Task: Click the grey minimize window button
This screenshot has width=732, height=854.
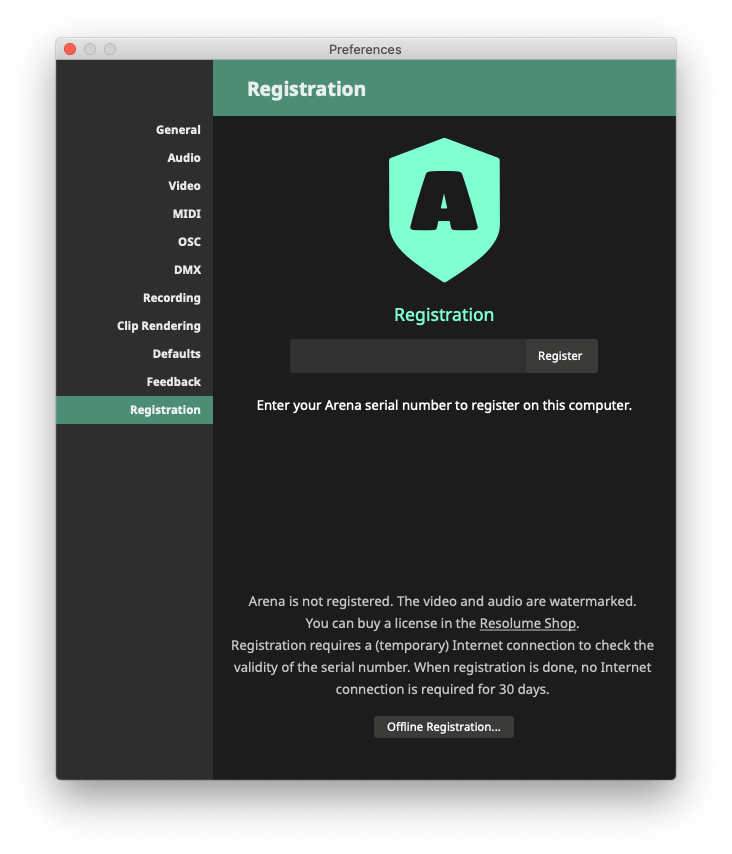Action: point(90,49)
